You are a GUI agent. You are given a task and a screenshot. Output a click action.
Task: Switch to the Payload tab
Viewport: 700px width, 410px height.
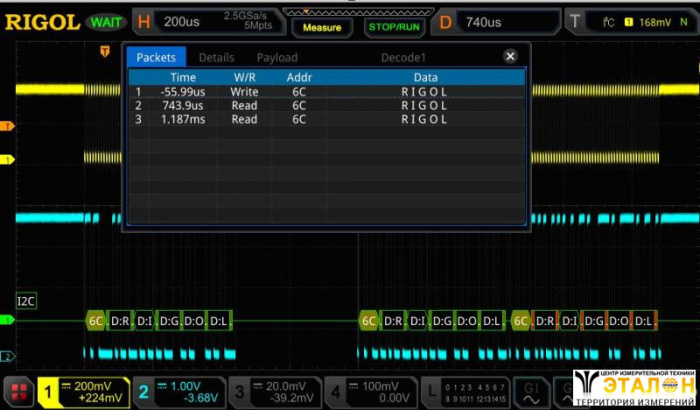(277, 58)
